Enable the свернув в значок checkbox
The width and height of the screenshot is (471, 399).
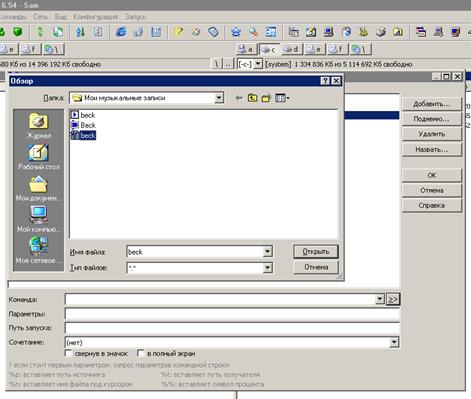(68, 353)
